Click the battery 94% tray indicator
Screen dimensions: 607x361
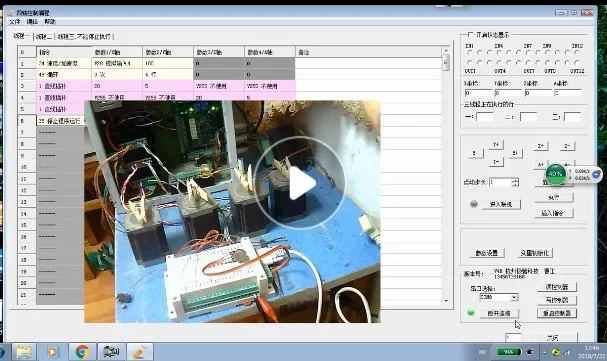click(509, 352)
